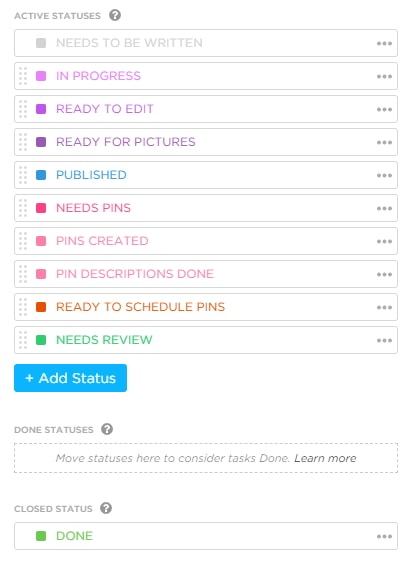The width and height of the screenshot is (420, 571).
Task: Open help icon beside Closed Status
Action: pos(106,508)
